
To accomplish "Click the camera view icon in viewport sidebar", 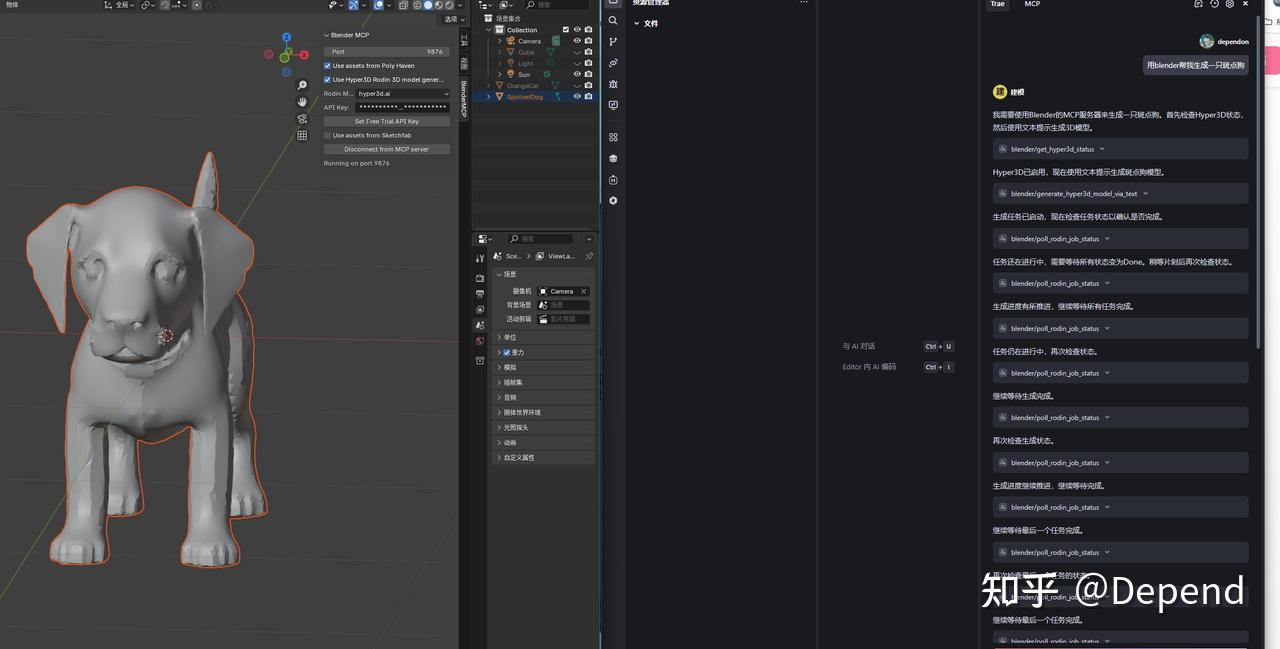I will pyautogui.click(x=302, y=116).
